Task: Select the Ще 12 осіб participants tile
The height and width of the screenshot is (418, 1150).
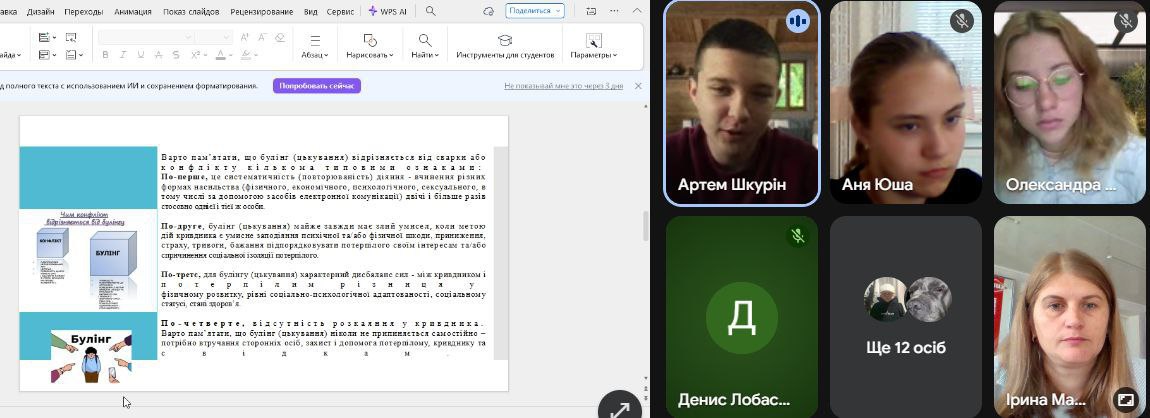Action: (x=906, y=315)
